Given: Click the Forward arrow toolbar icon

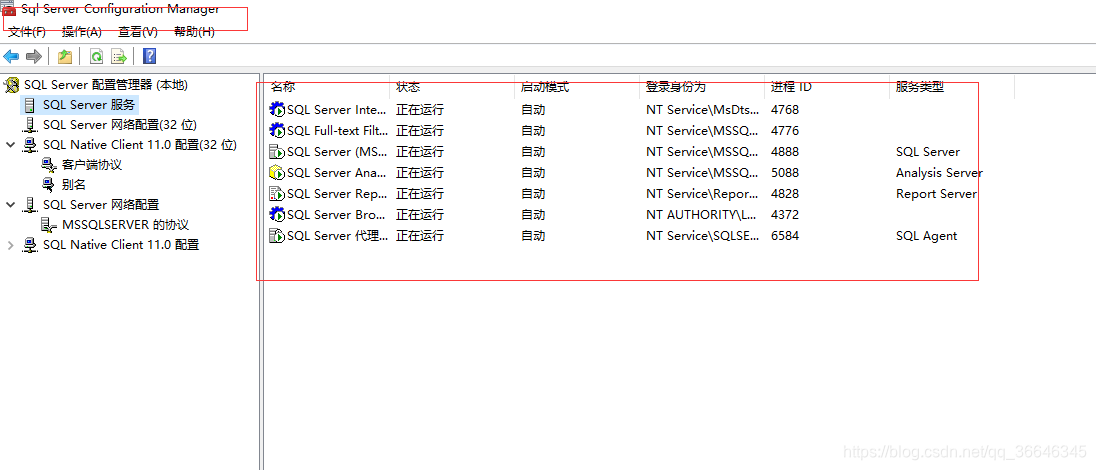Looking at the screenshot, I should click(34, 57).
